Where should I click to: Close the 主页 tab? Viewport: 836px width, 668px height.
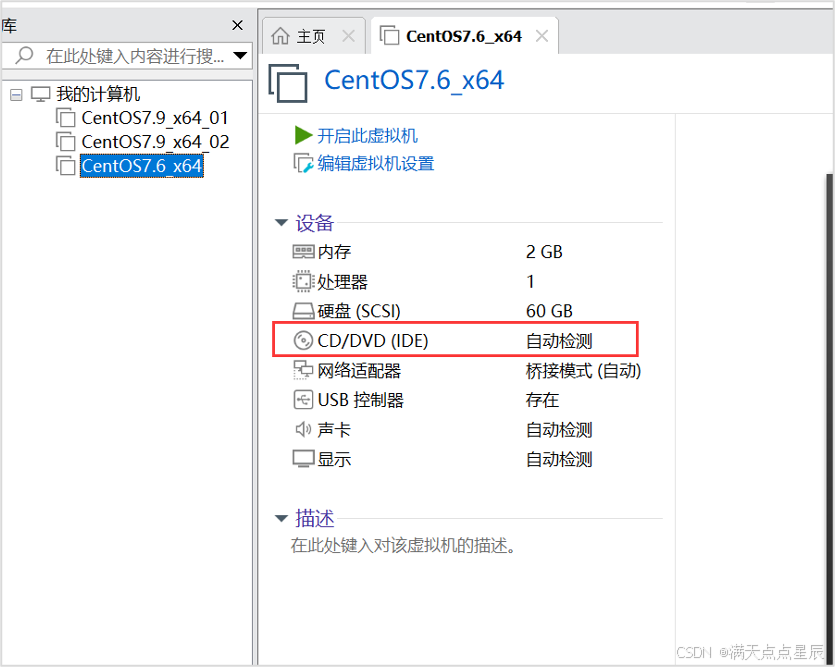click(349, 36)
